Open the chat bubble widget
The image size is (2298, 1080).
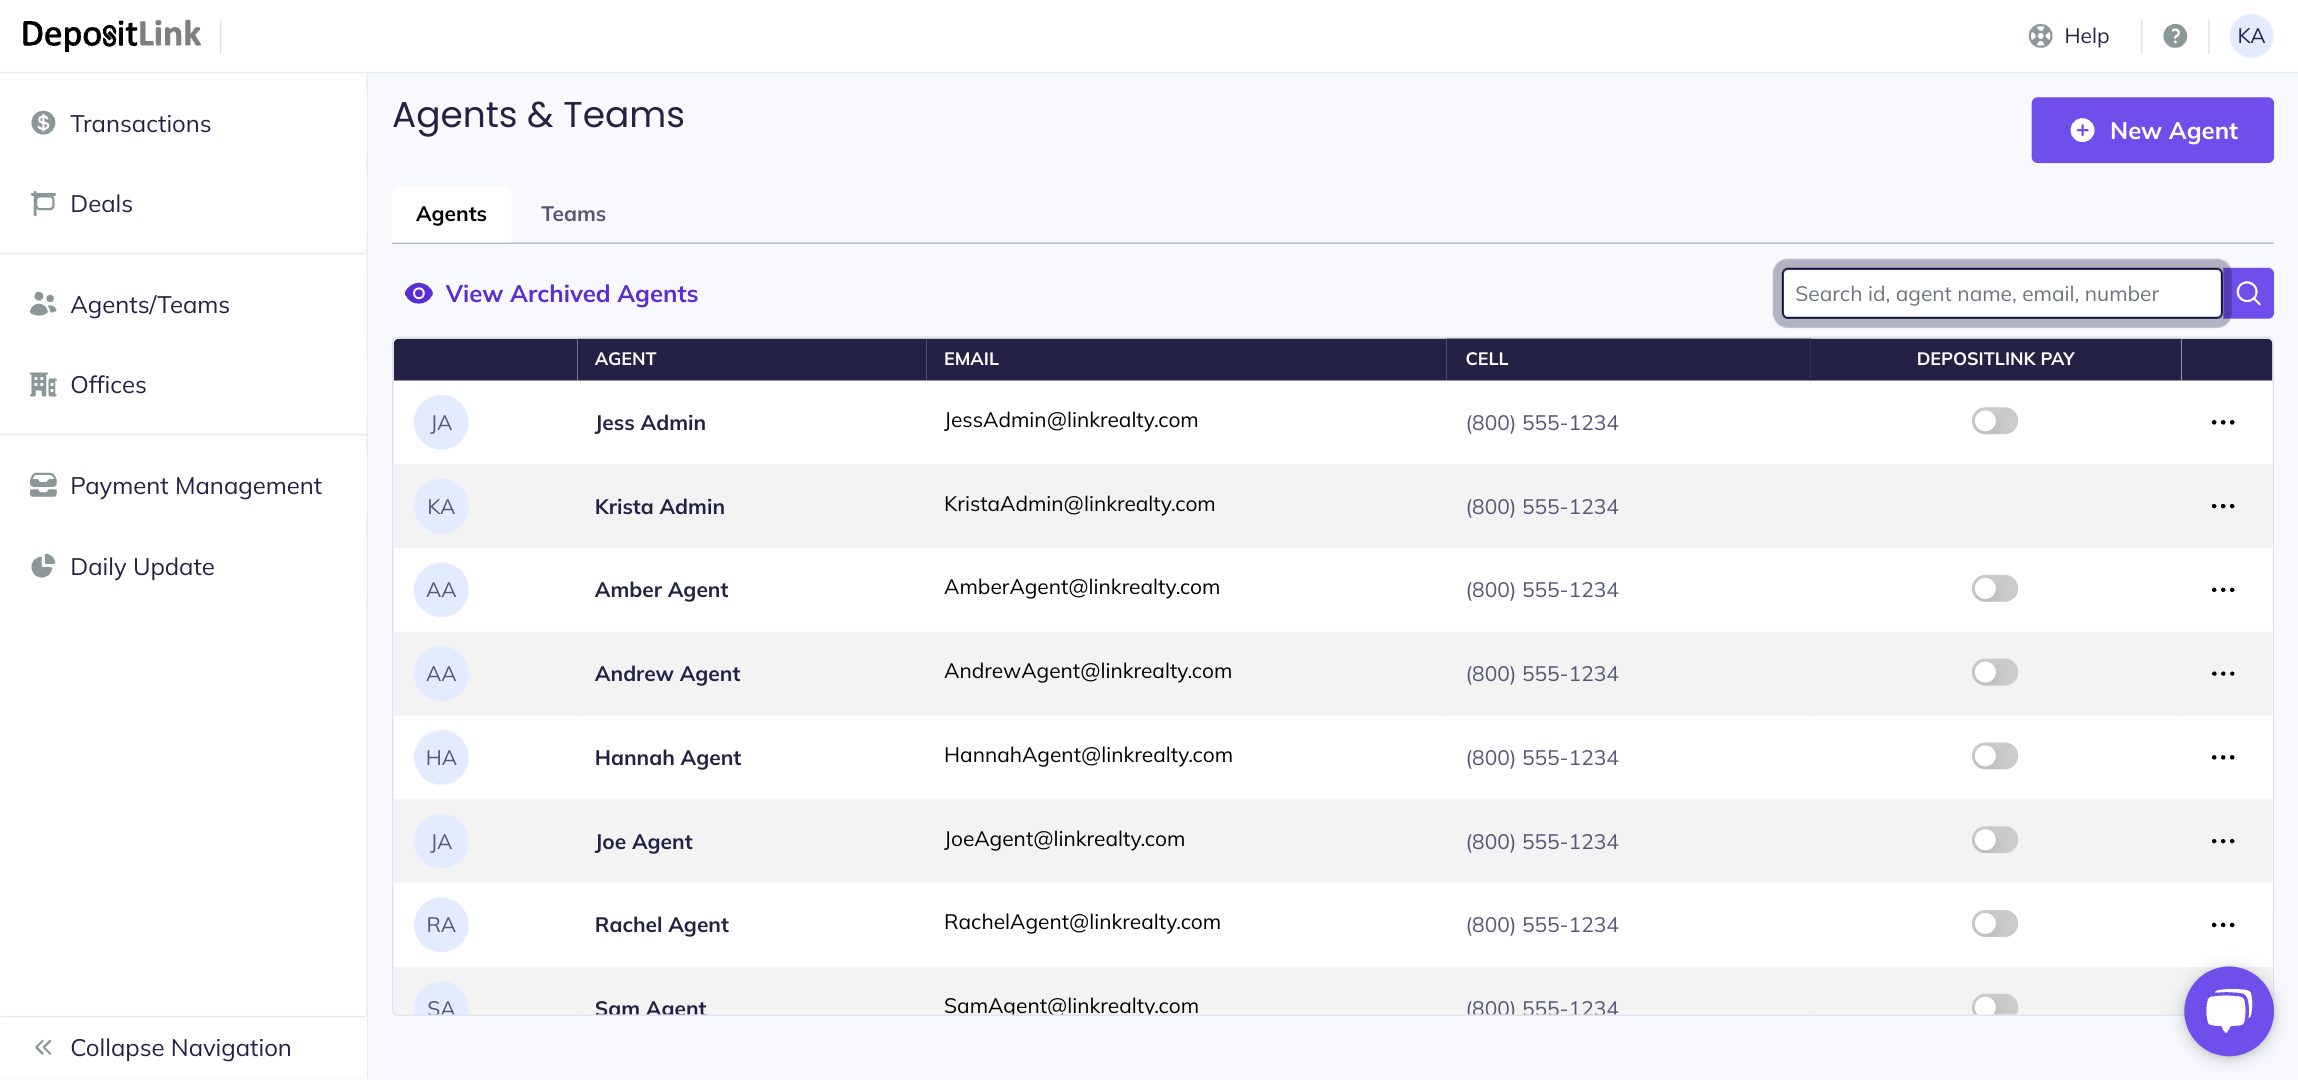pos(2227,1010)
